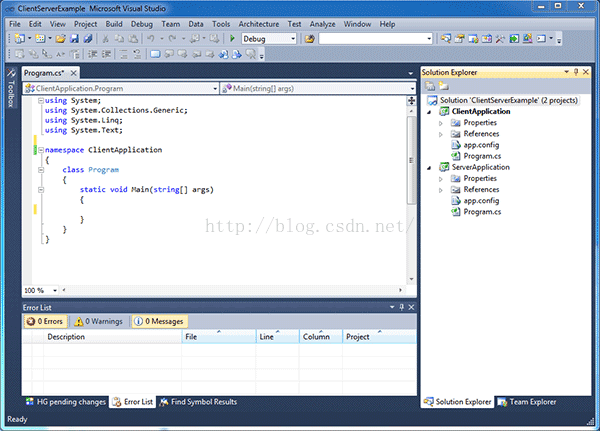
Task: Toggle the 0 Errors filter
Action: [45, 321]
